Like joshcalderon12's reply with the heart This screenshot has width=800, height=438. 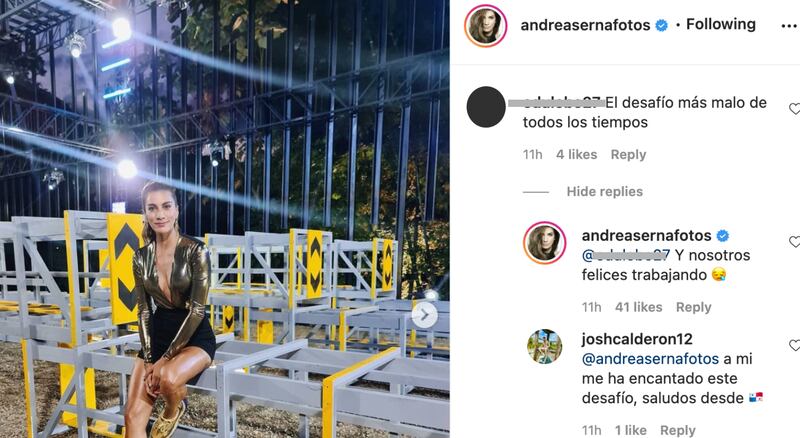coord(794,345)
